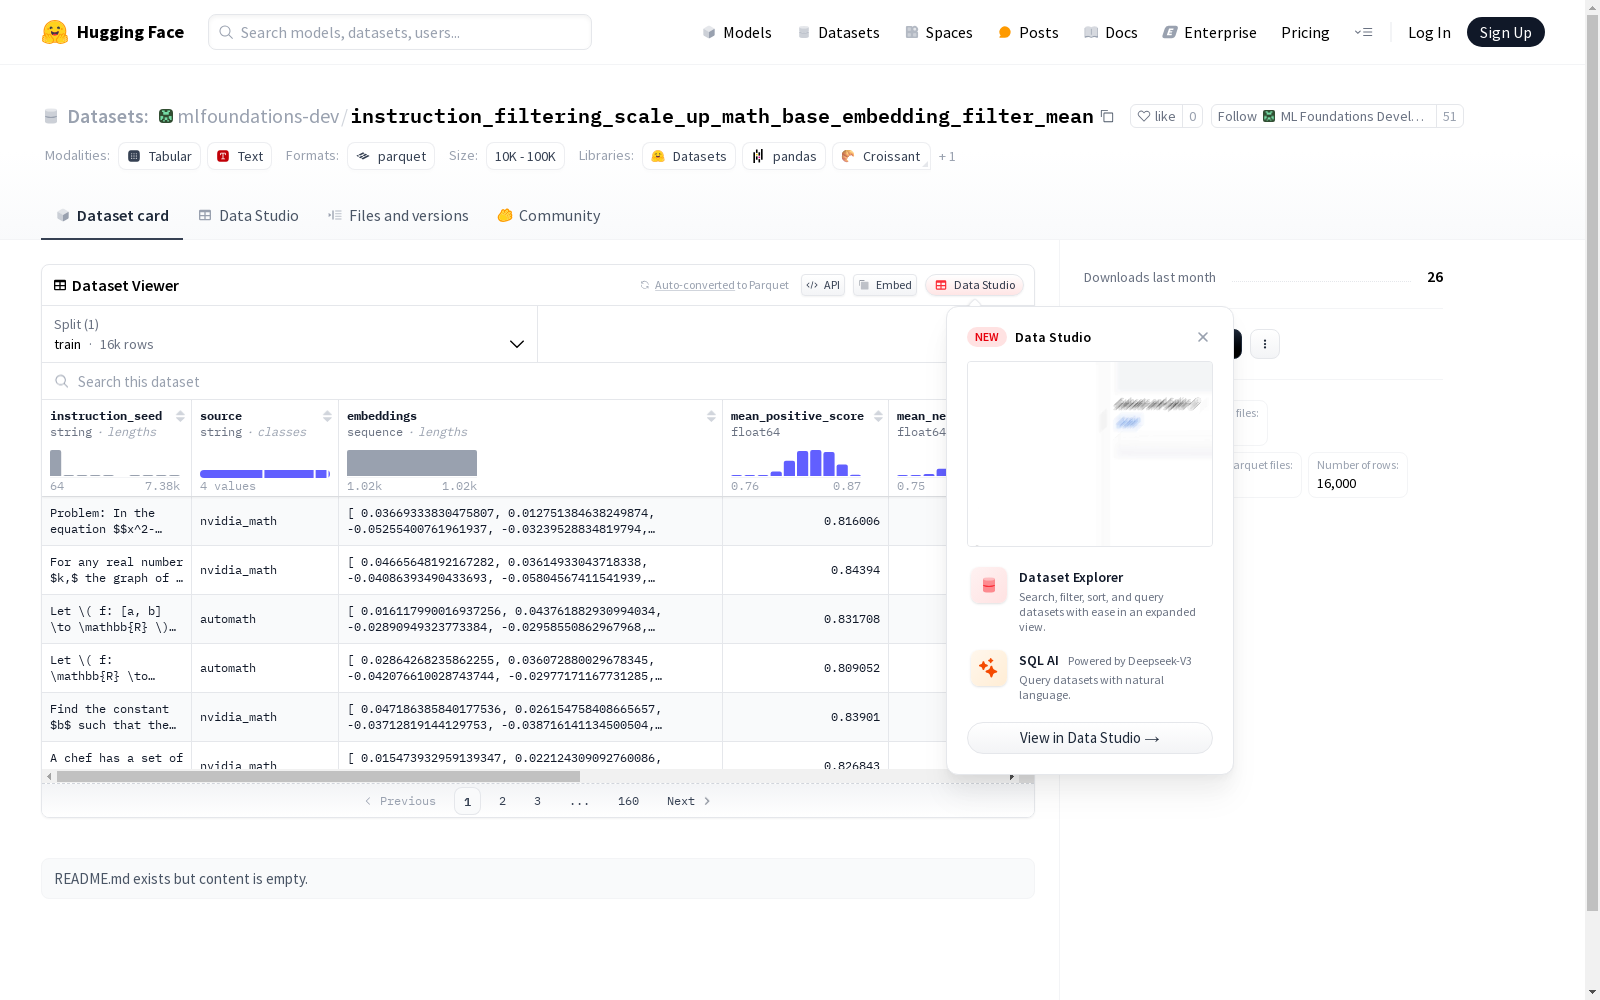Click the Log In link

pos(1429,32)
